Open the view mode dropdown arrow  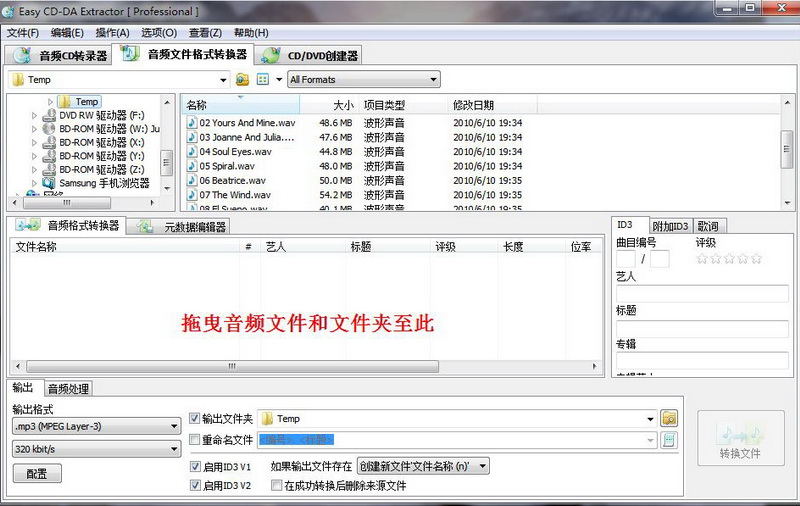pyautogui.click(x=279, y=80)
